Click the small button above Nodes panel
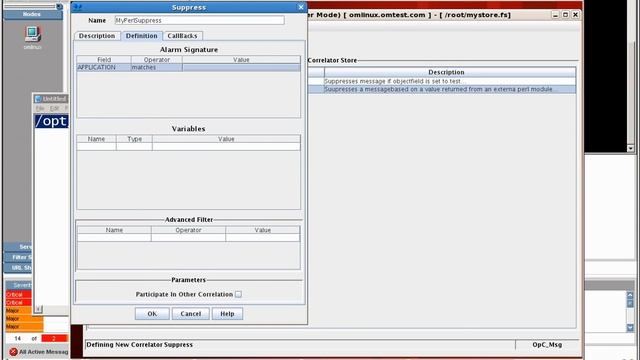This screenshot has width=640, height=360. pos(59,7)
